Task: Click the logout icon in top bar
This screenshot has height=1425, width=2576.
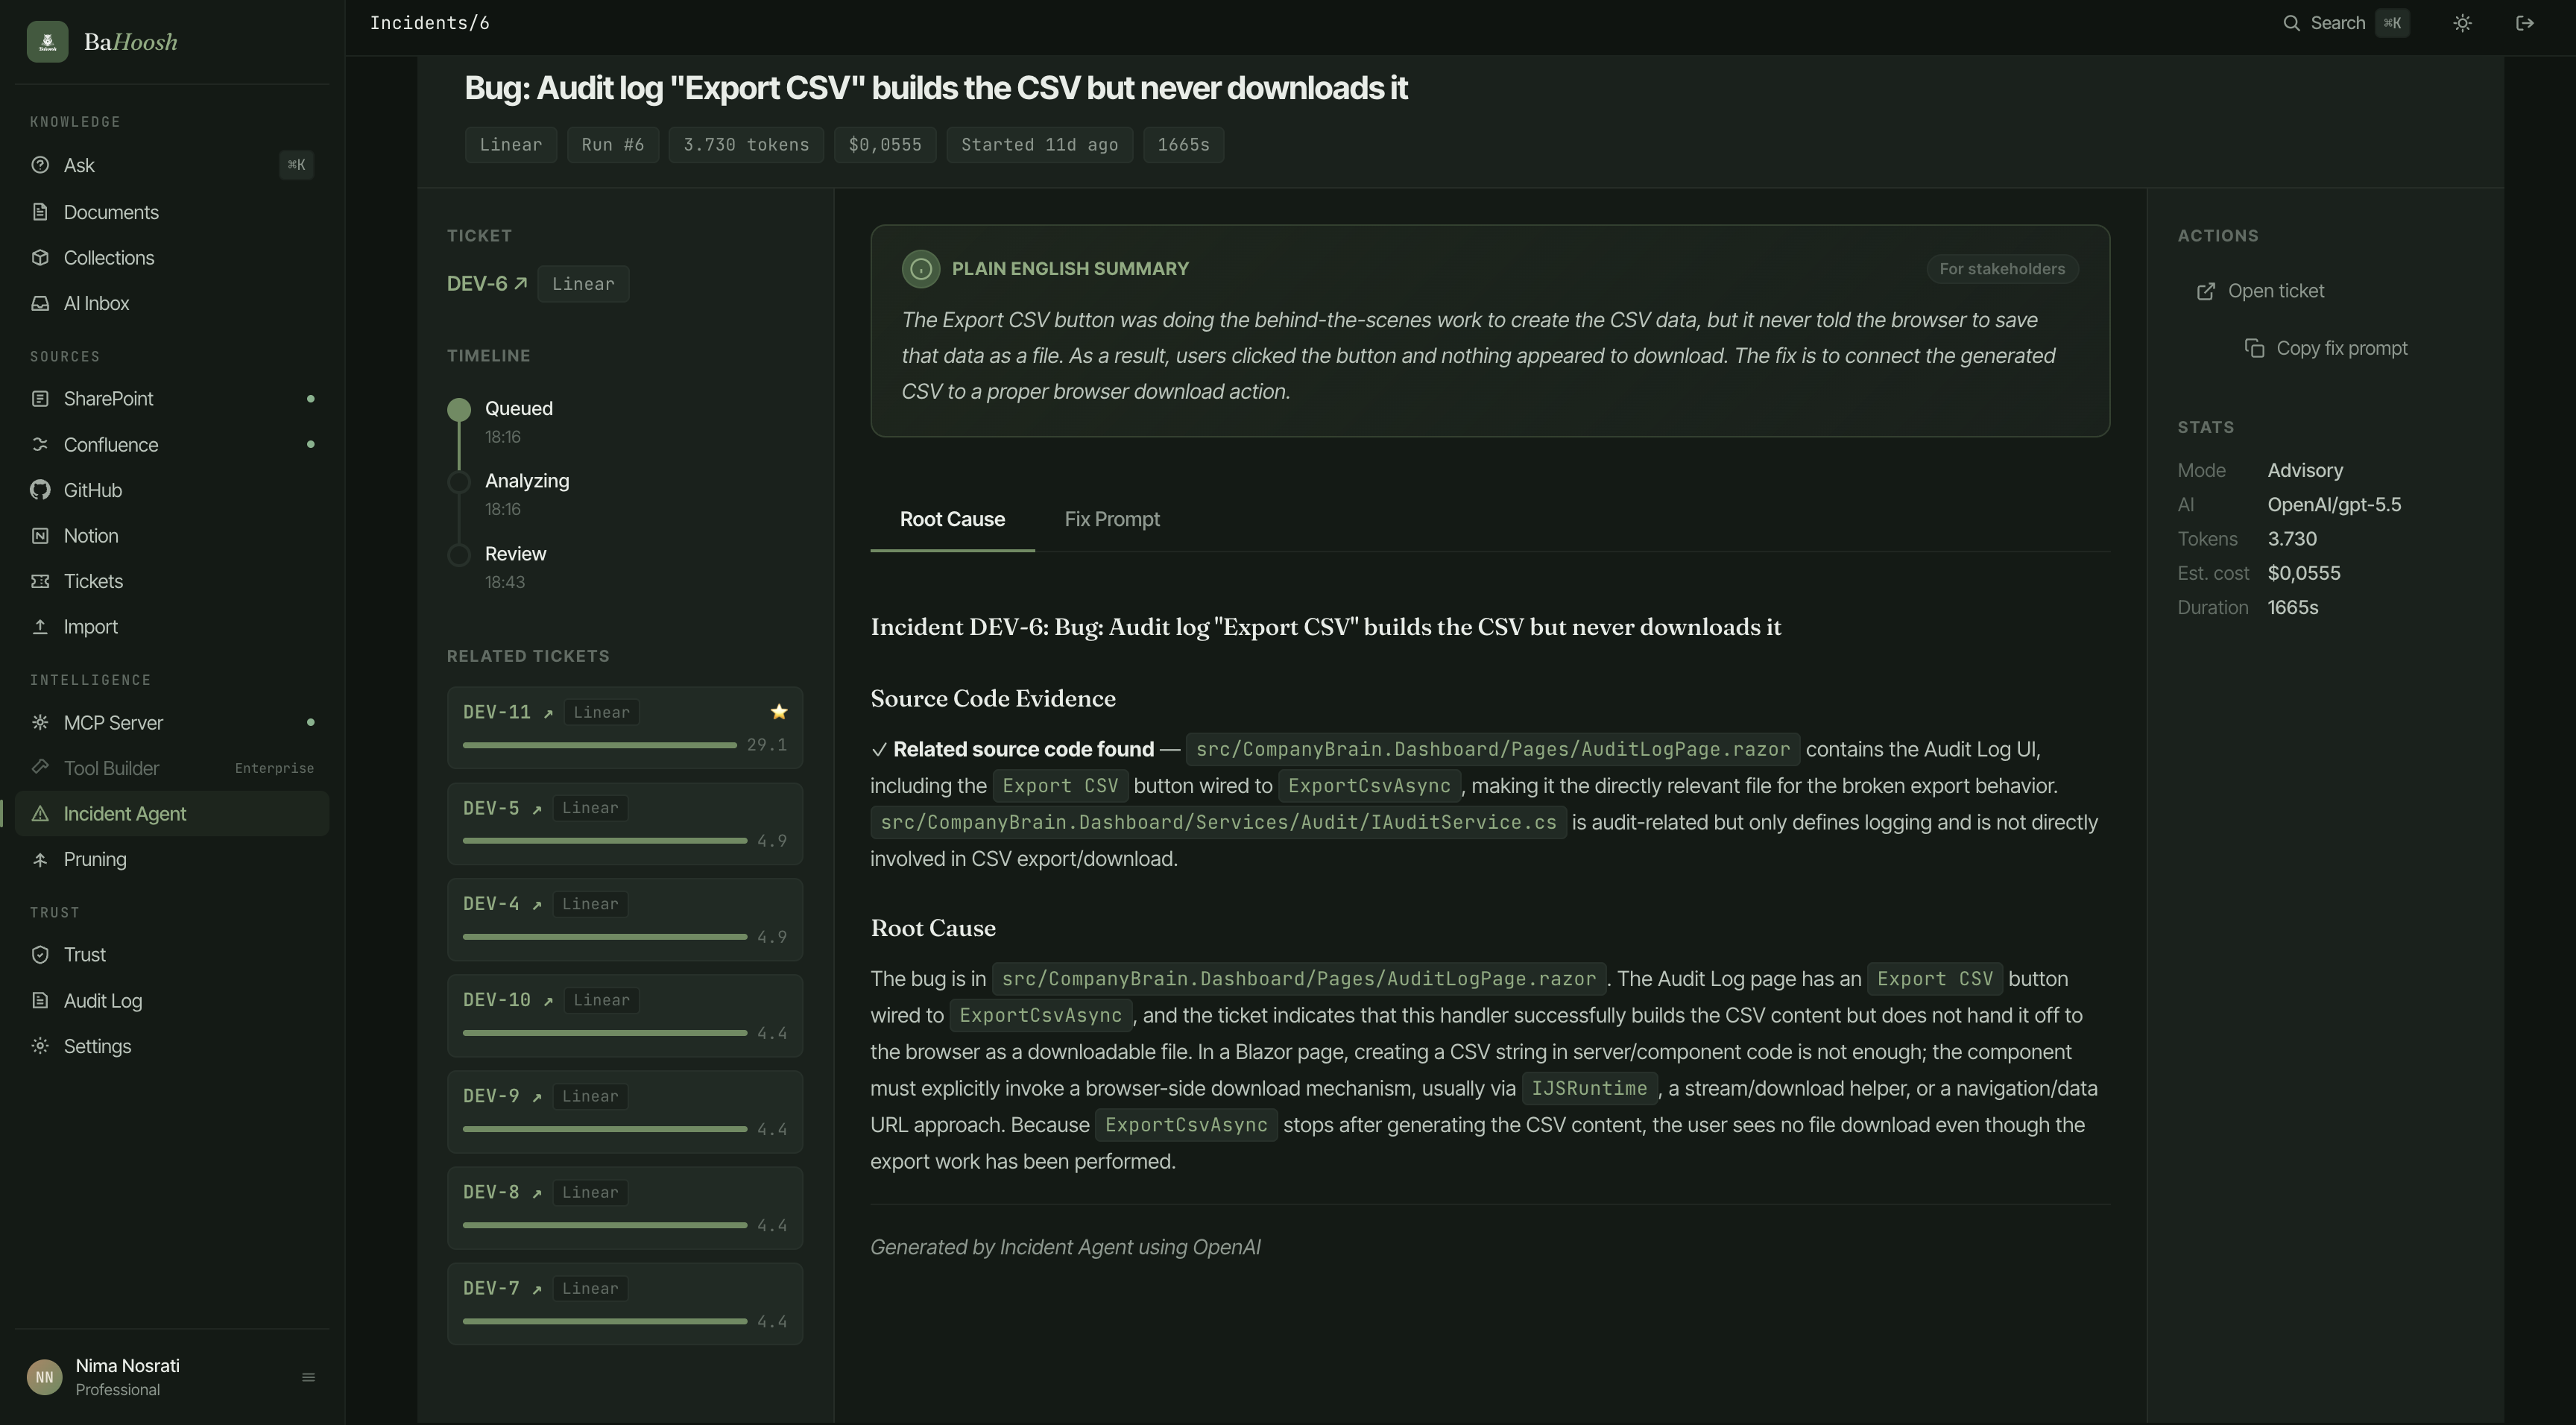Action: (2524, 23)
